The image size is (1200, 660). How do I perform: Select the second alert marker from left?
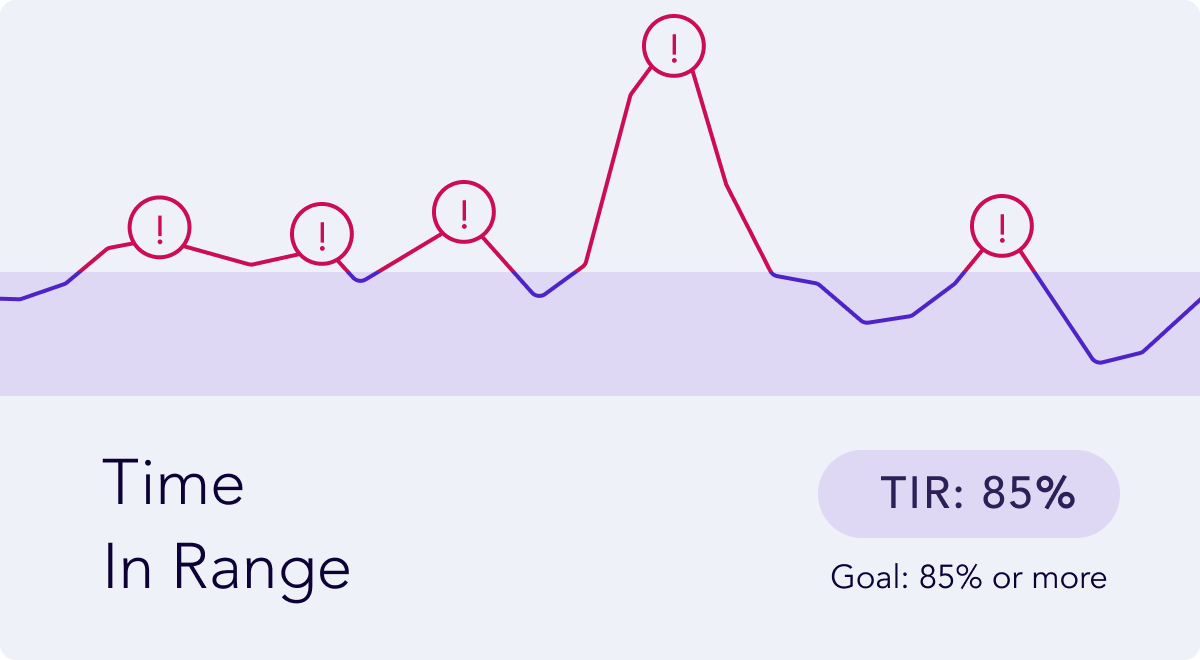coord(322,234)
